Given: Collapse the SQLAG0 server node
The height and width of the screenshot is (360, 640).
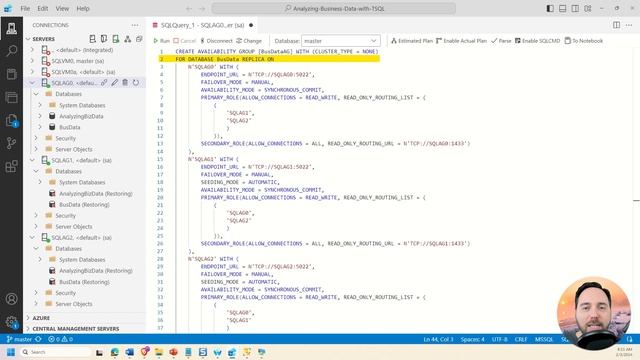Looking at the screenshot, I should click(x=32, y=83).
